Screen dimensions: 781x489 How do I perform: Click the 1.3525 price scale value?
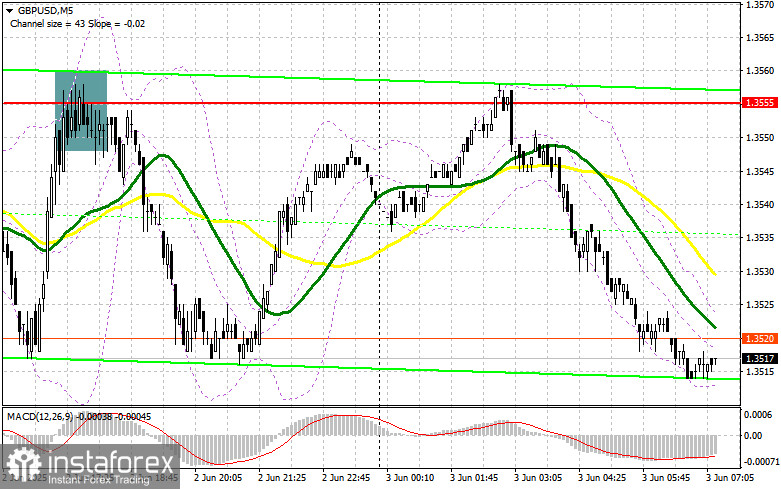(x=760, y=304)
